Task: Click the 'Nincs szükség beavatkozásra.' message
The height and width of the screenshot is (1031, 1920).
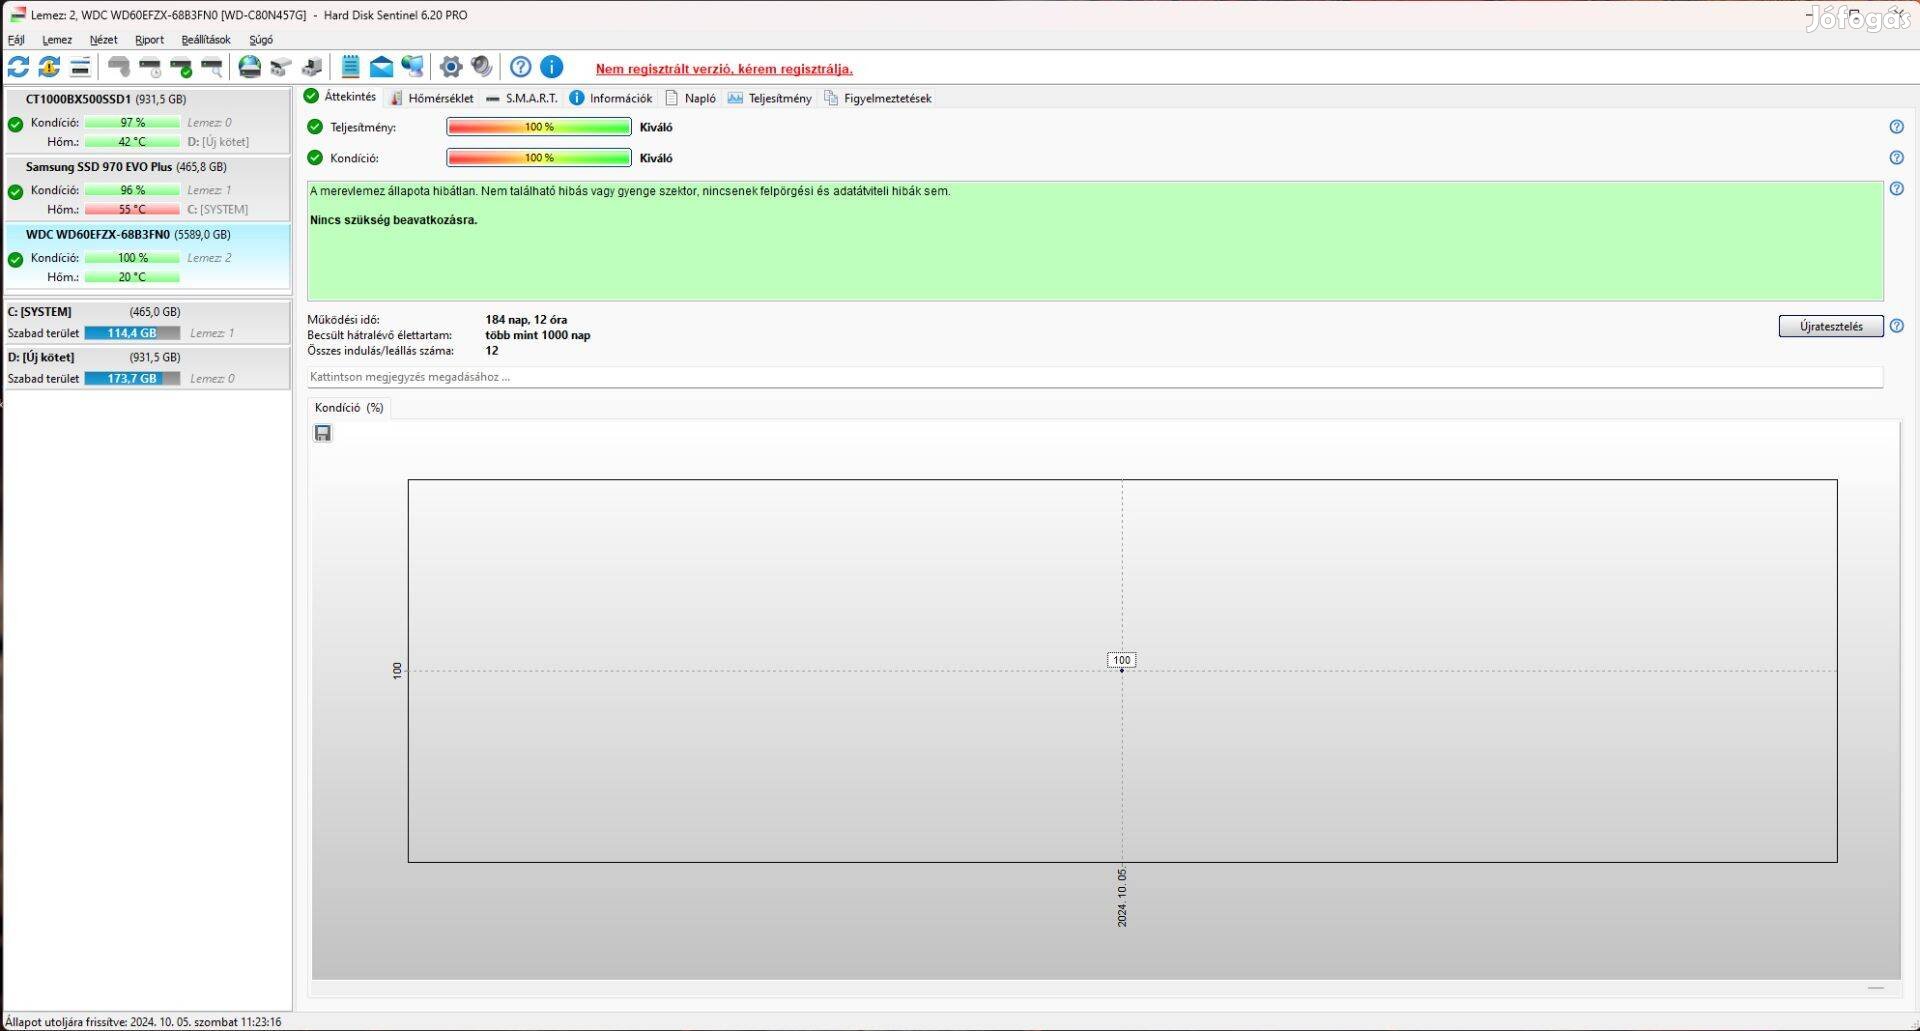Action: (x=394, y=220)
